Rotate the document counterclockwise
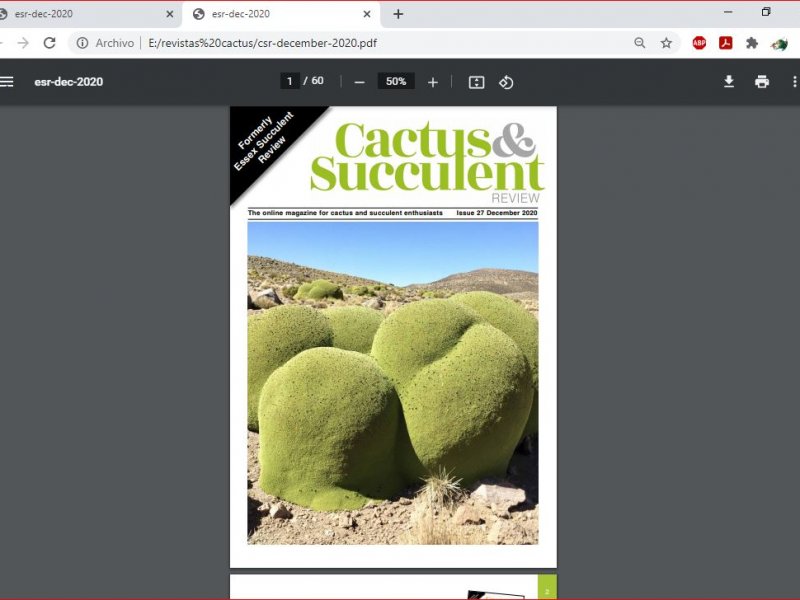The height and width of the screenshot is (600, 800). point(506,82)
